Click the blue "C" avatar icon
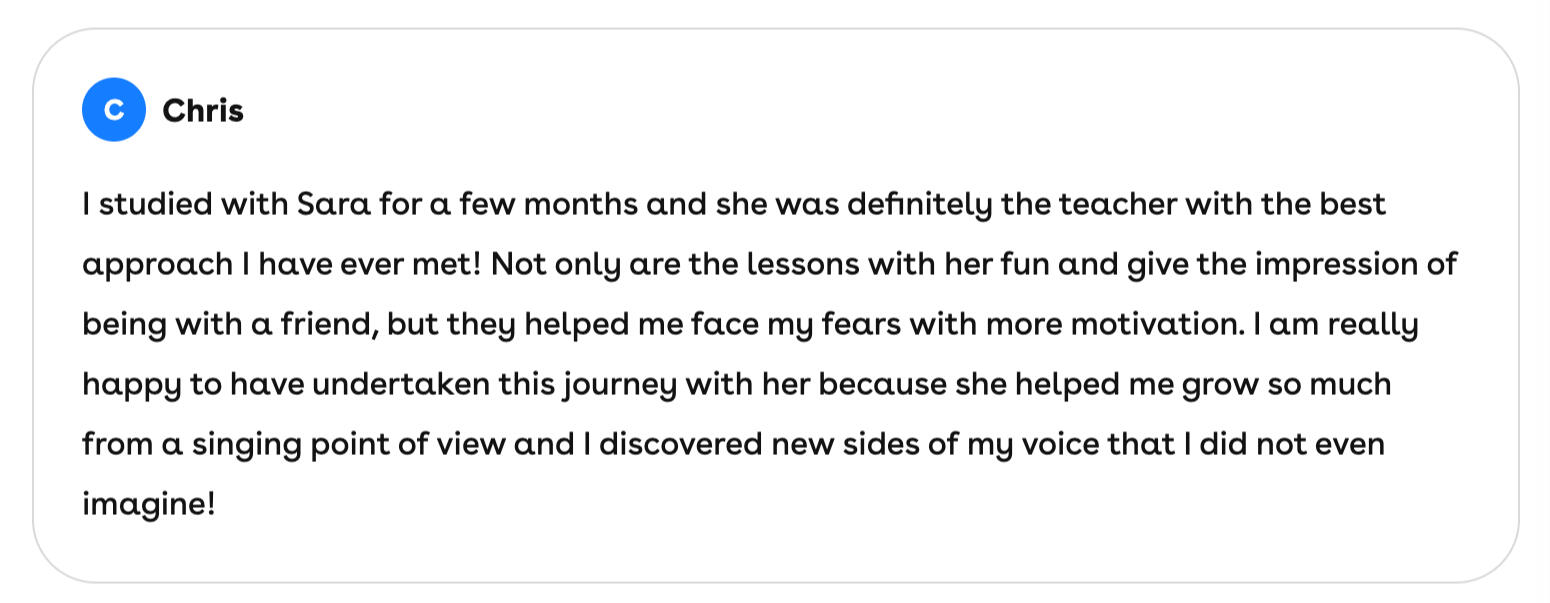 point(114,110)
